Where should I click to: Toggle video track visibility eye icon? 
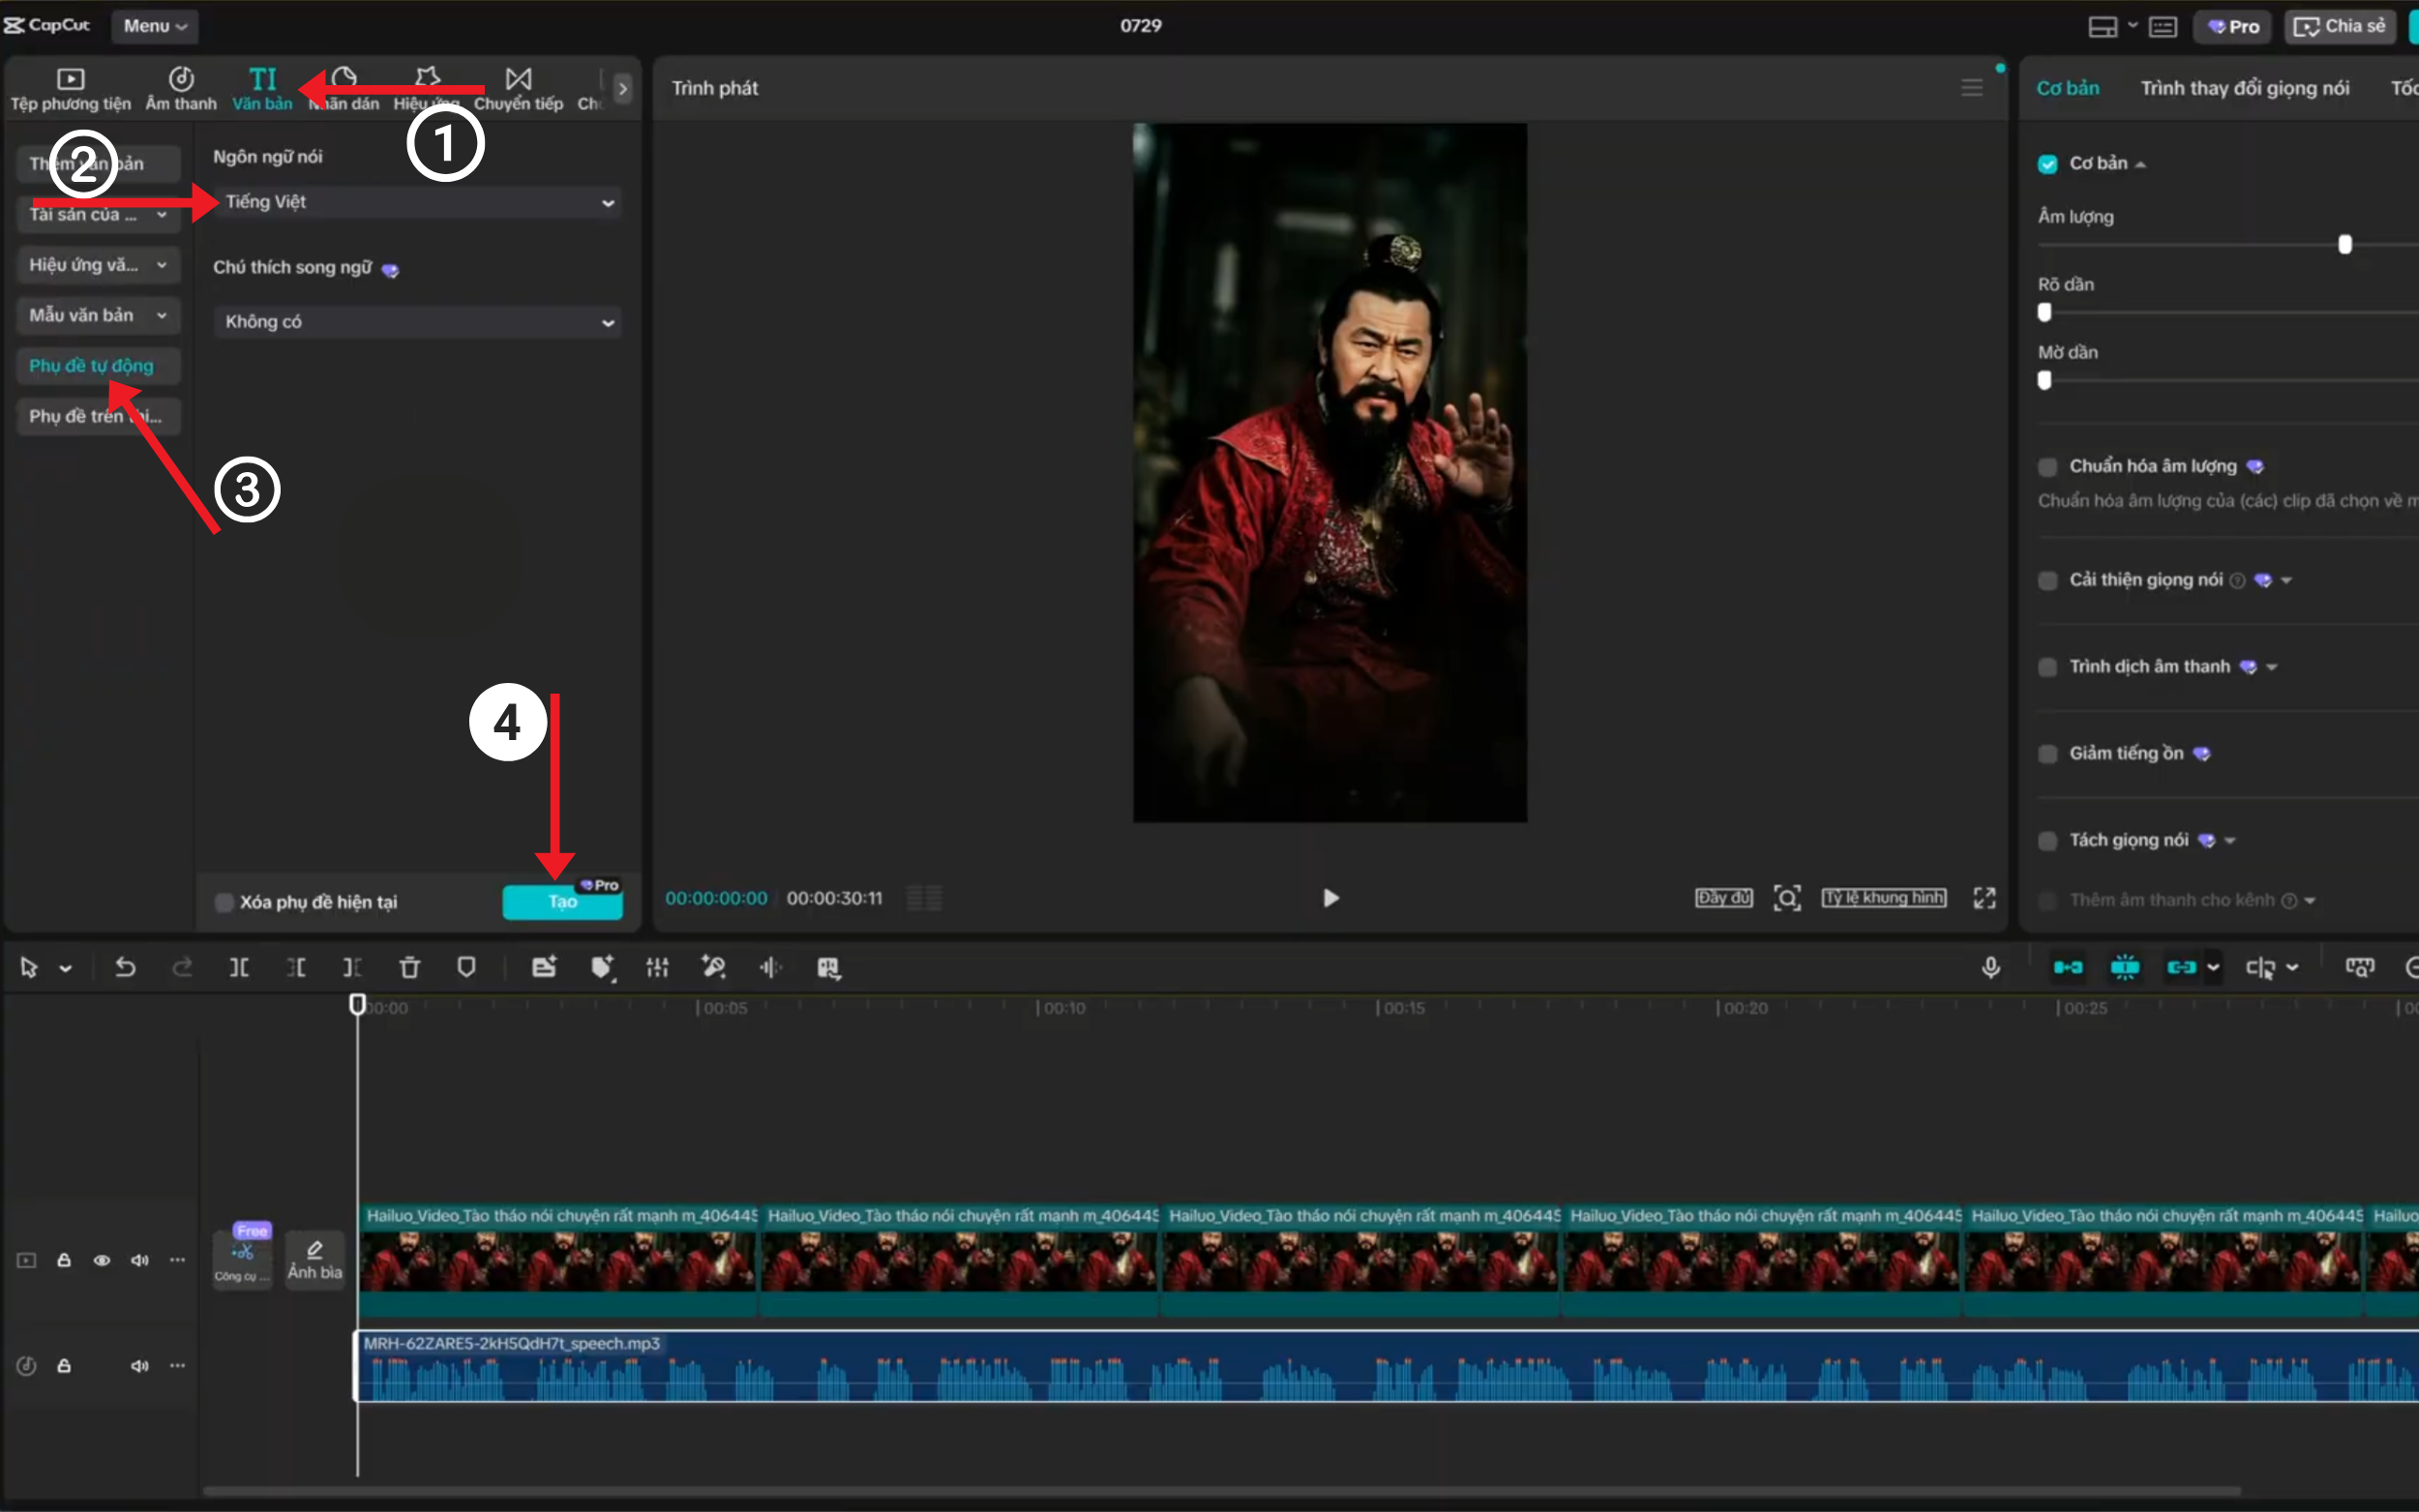pyautogui.click(x=101, y=1260)
